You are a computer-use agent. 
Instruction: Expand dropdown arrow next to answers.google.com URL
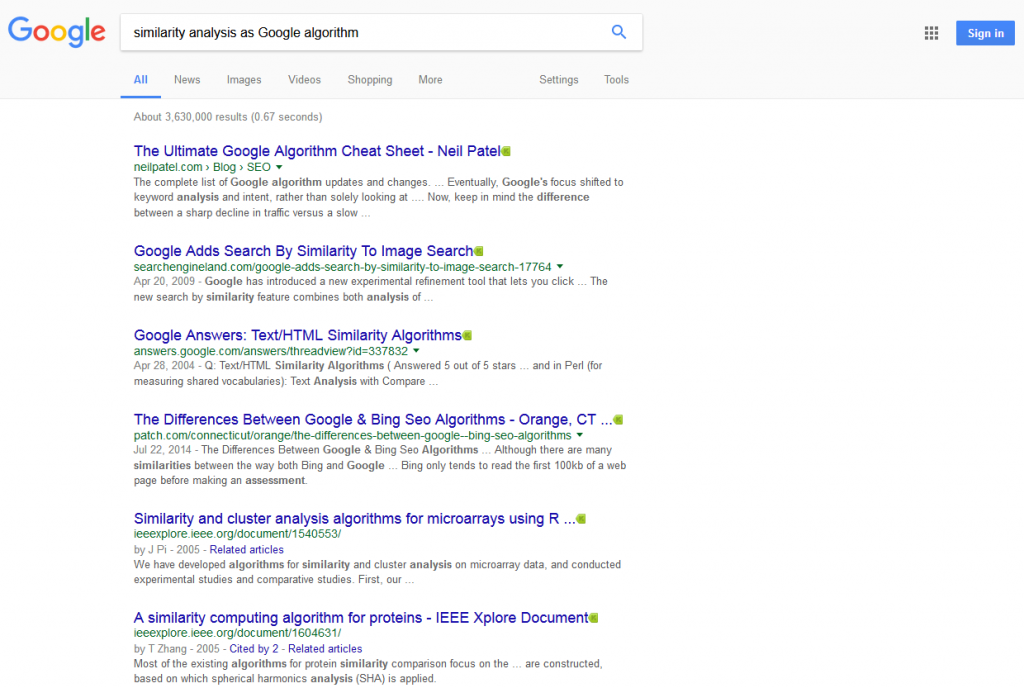click(416, 351)
